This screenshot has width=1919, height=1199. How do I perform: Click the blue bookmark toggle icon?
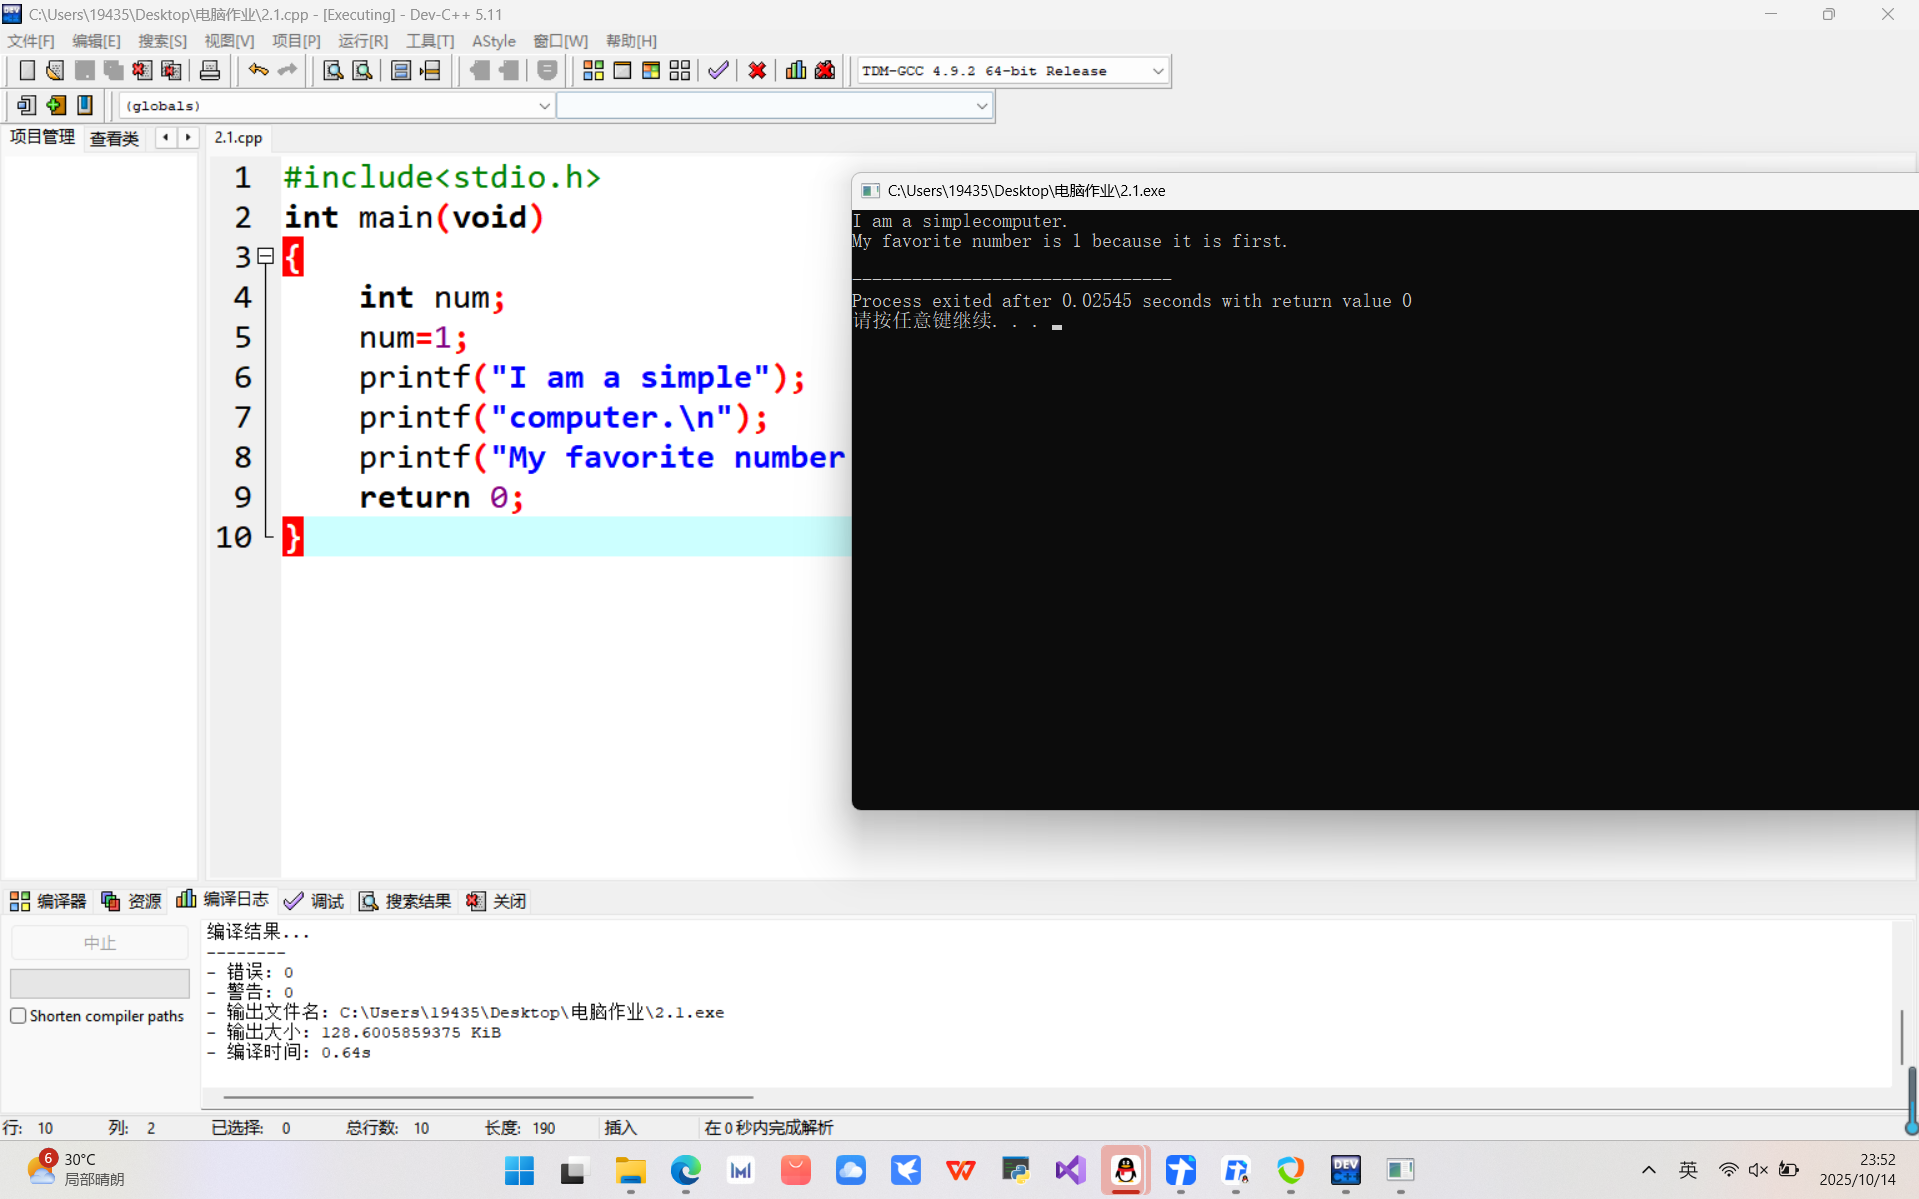(x=85, y=105)
